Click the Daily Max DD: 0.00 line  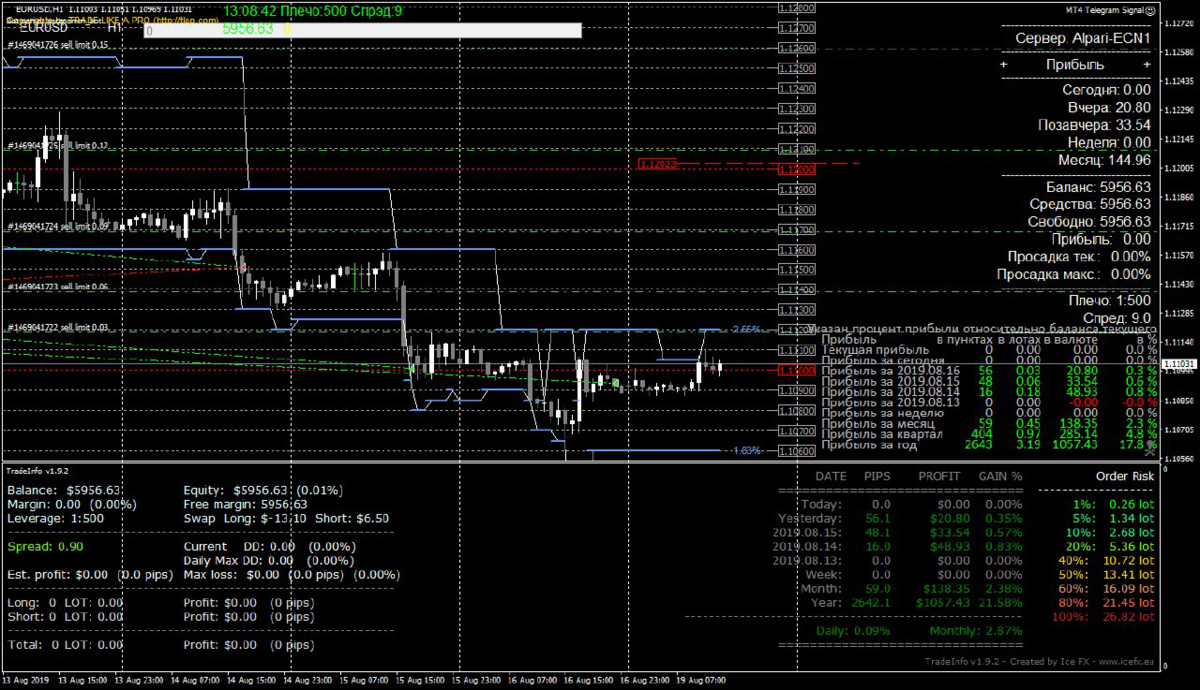tap(270, 561)
